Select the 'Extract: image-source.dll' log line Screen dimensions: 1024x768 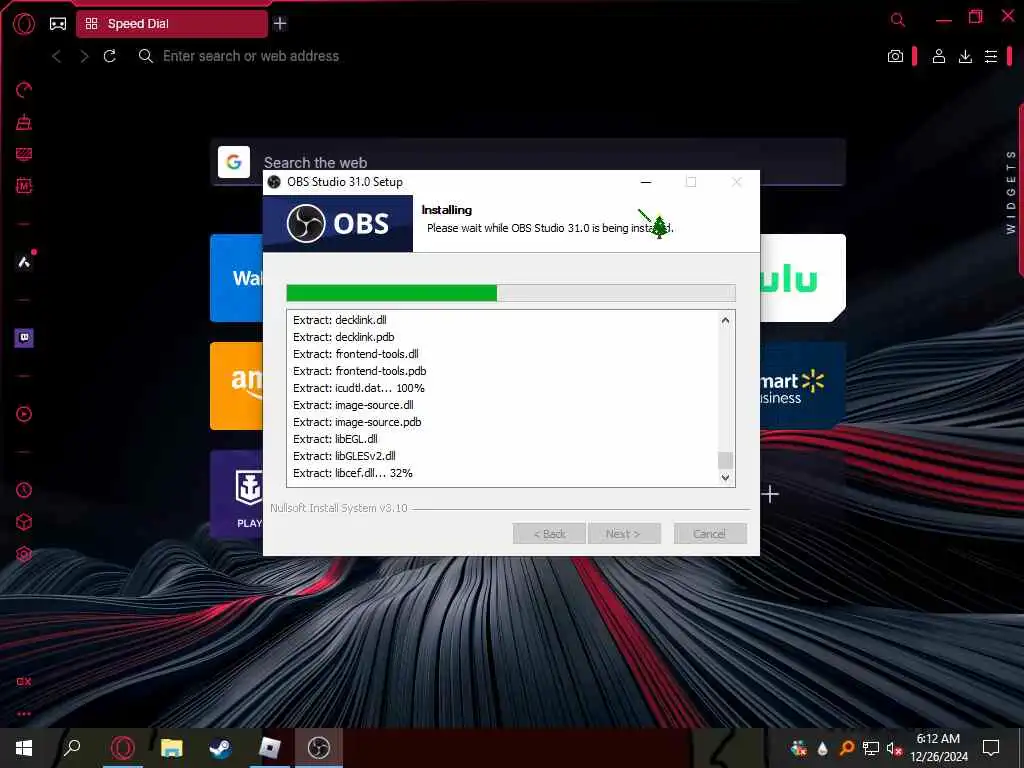point(353,405)
